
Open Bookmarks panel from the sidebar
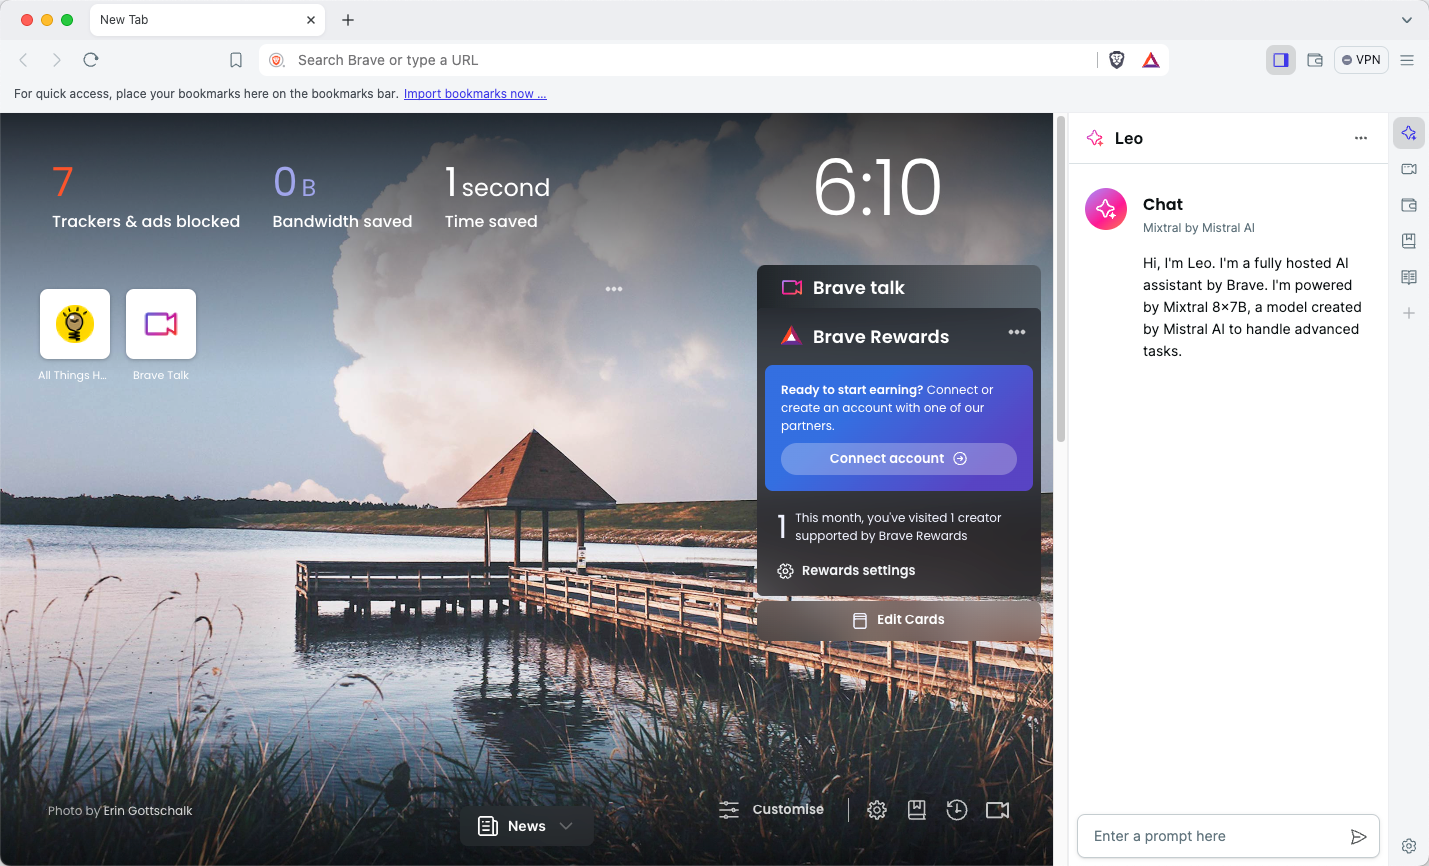click(x=1409, y=241)
